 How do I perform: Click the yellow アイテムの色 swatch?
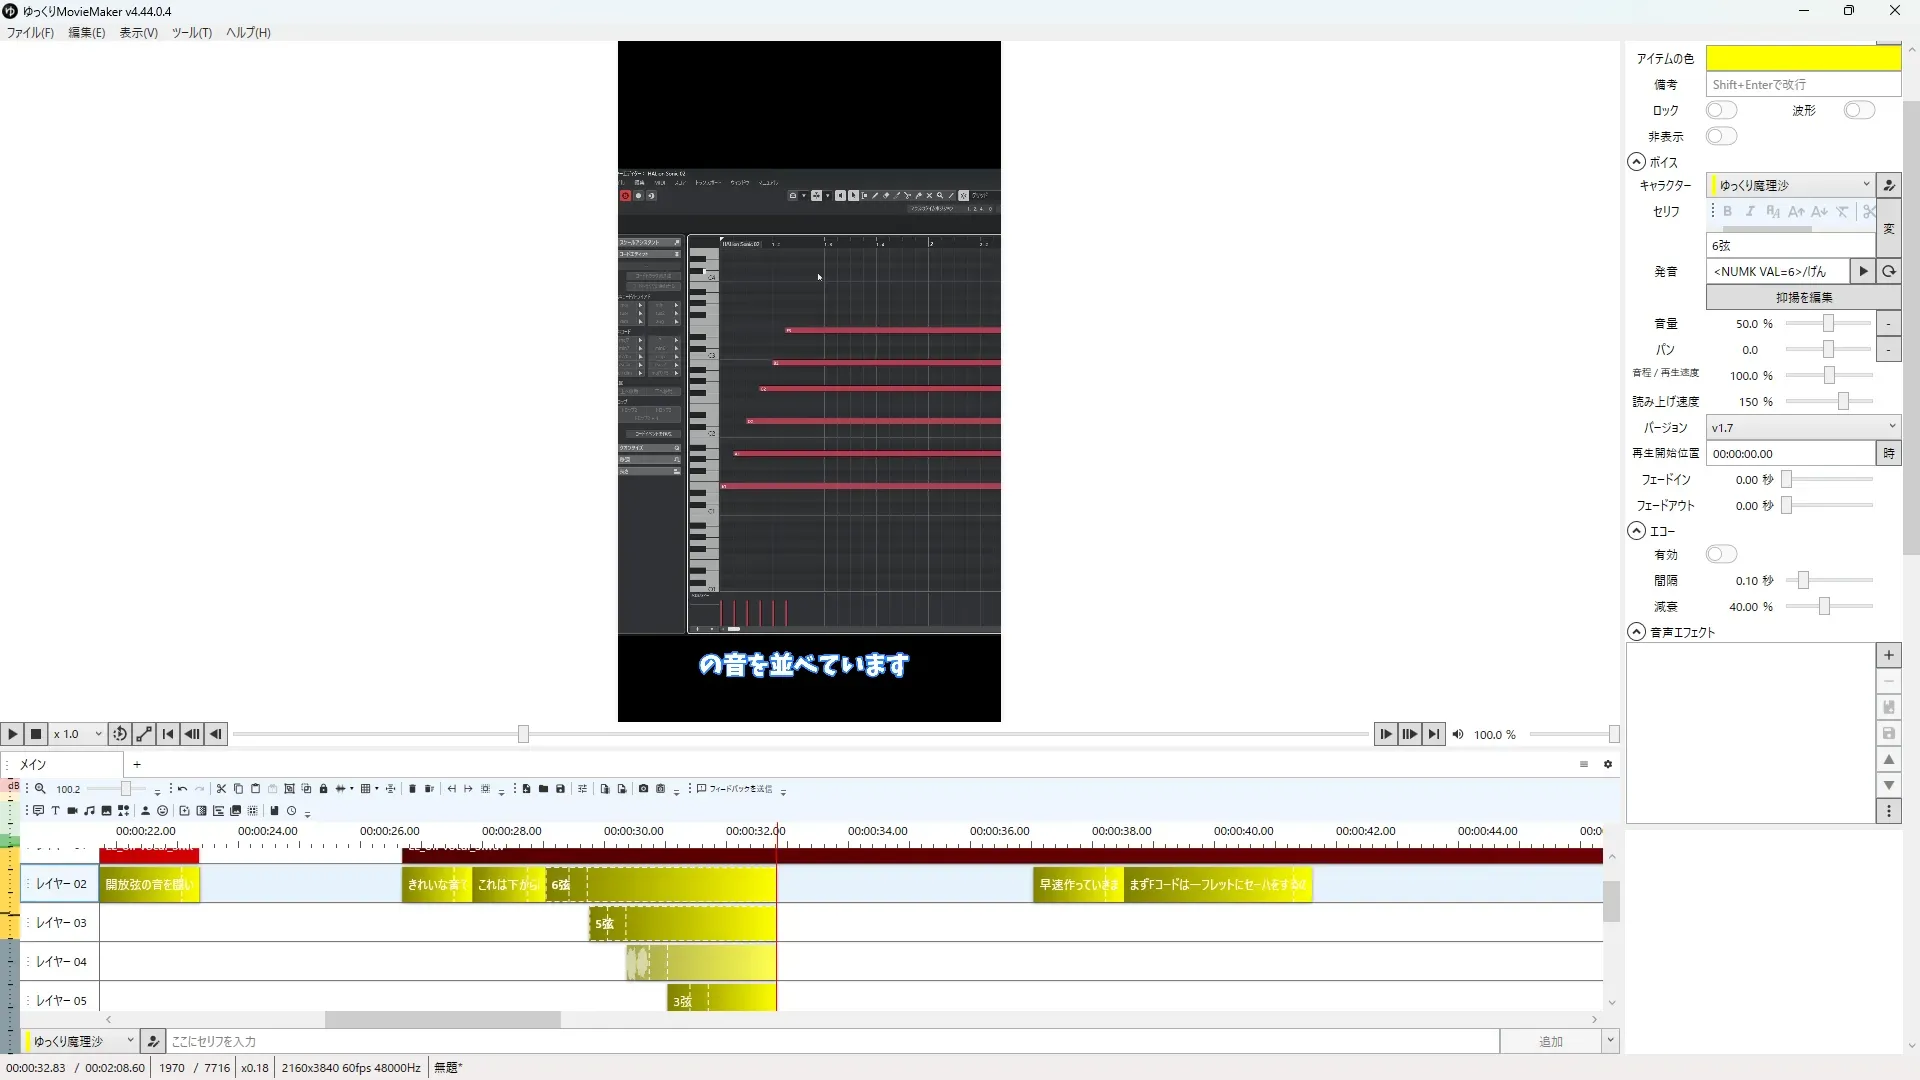tap(1802, 58)
